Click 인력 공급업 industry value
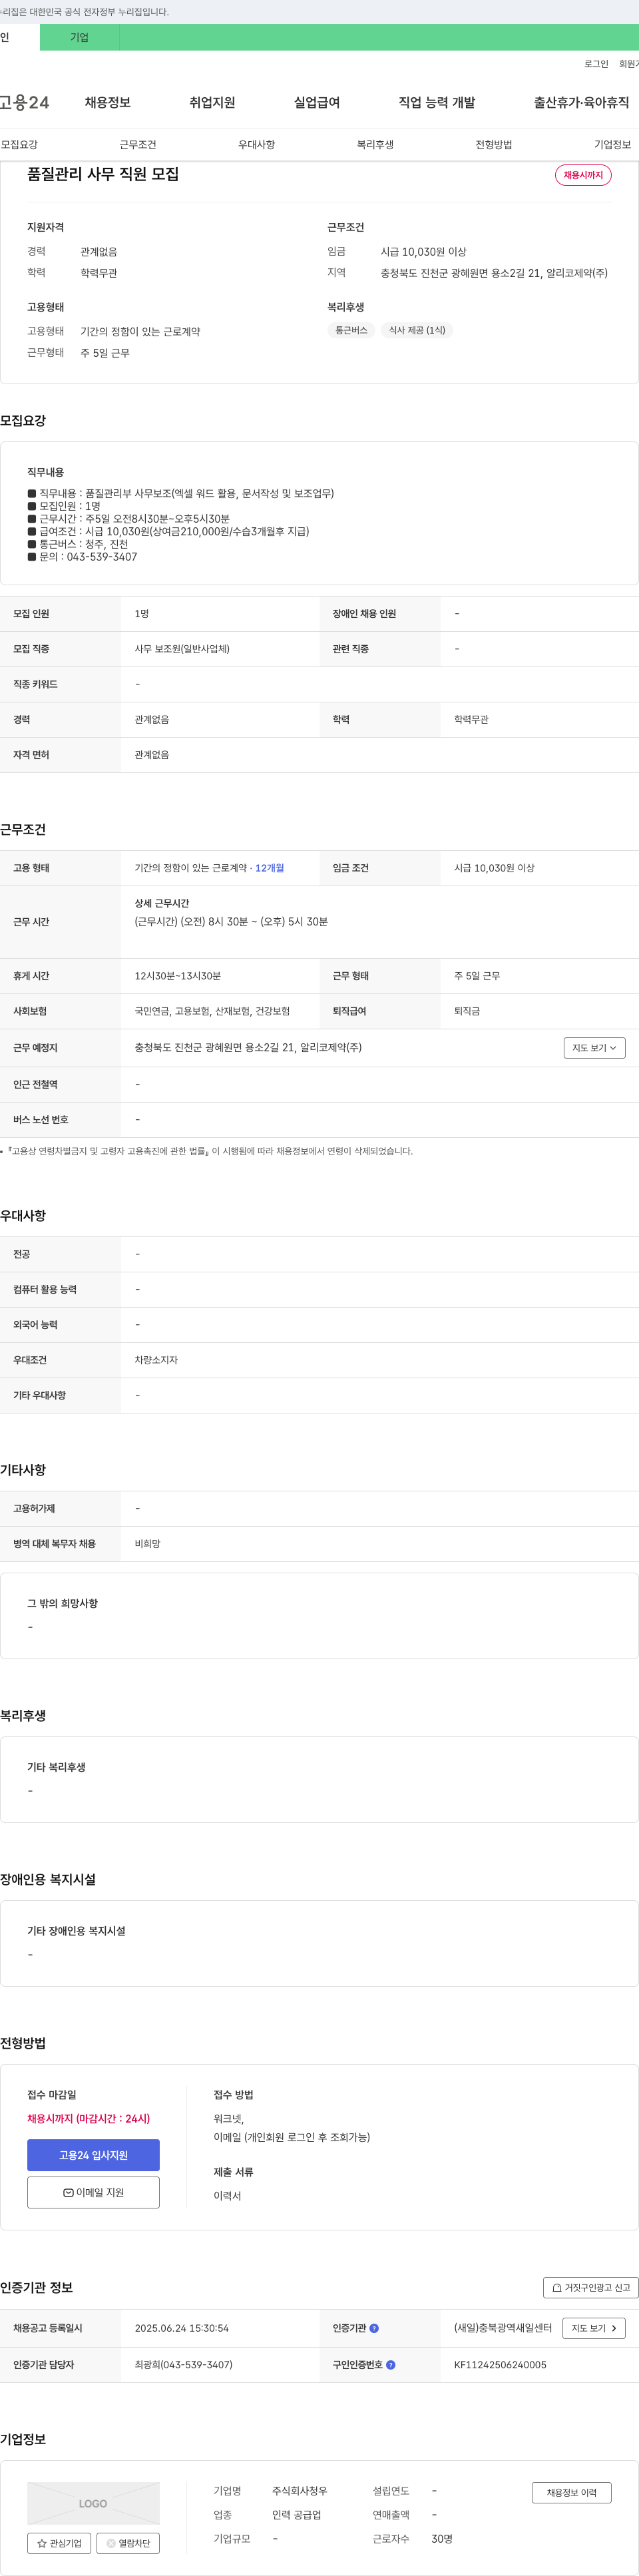The width and height of the screenshot is (639, 2576). pyautogui.click(x=297, y=2515)
